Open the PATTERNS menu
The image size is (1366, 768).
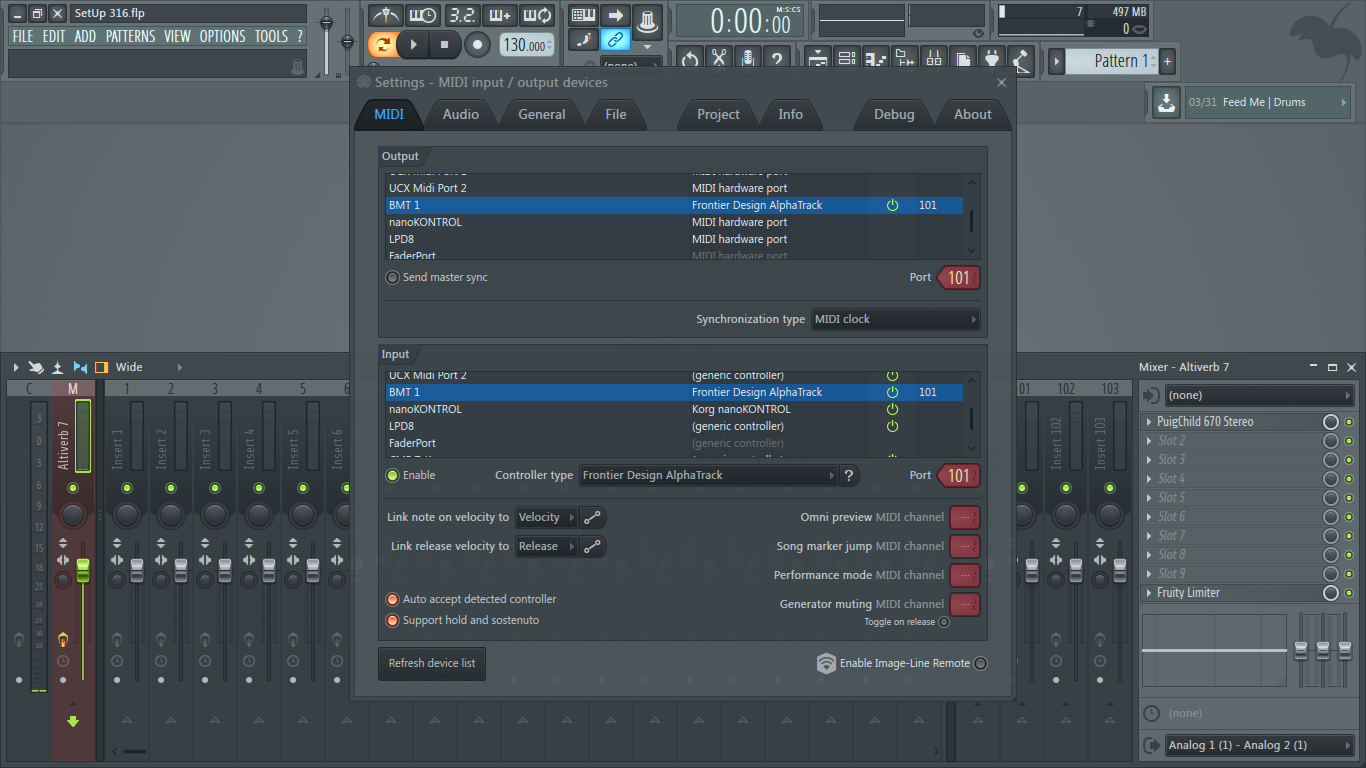131,36
